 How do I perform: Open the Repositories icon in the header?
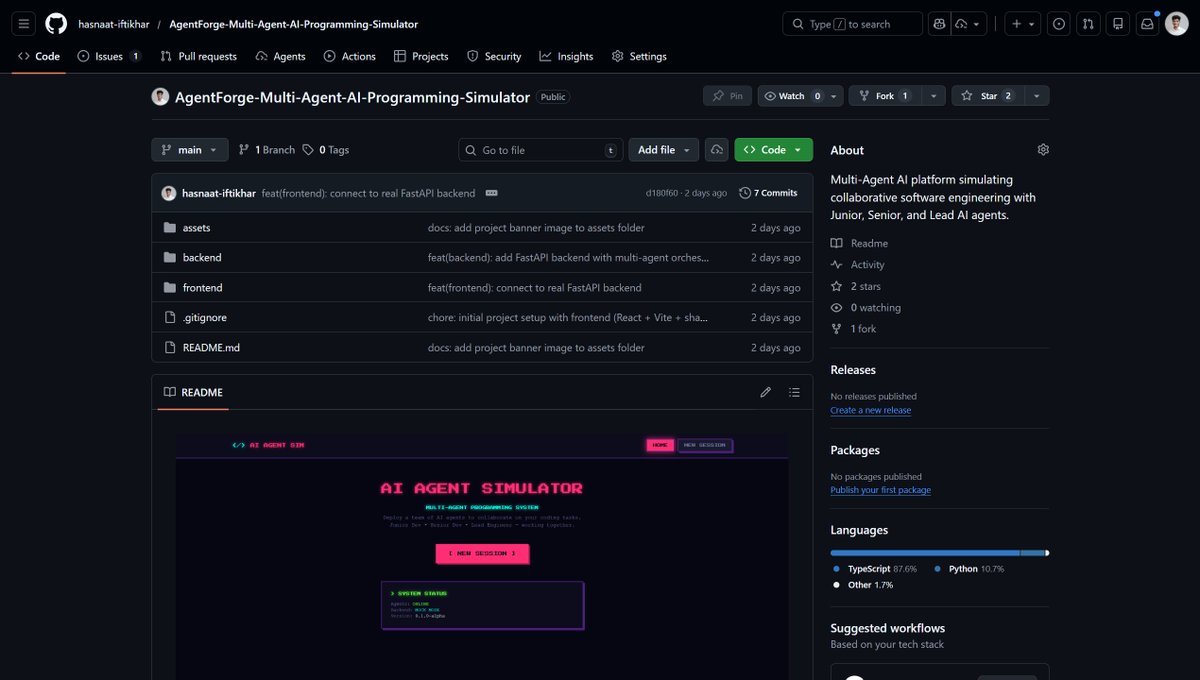point(1118,24)
